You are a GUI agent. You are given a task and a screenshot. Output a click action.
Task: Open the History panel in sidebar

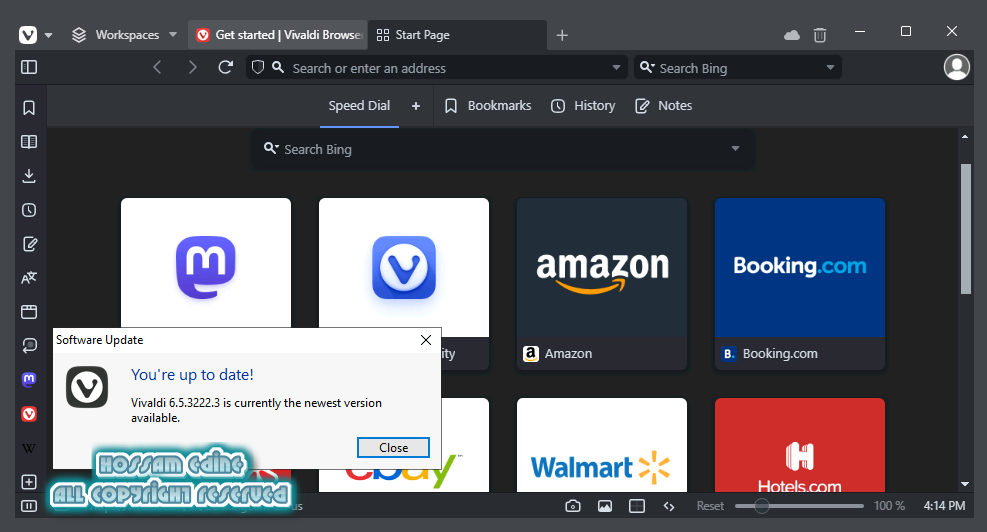pyautogui.click(x=29, y=210)
